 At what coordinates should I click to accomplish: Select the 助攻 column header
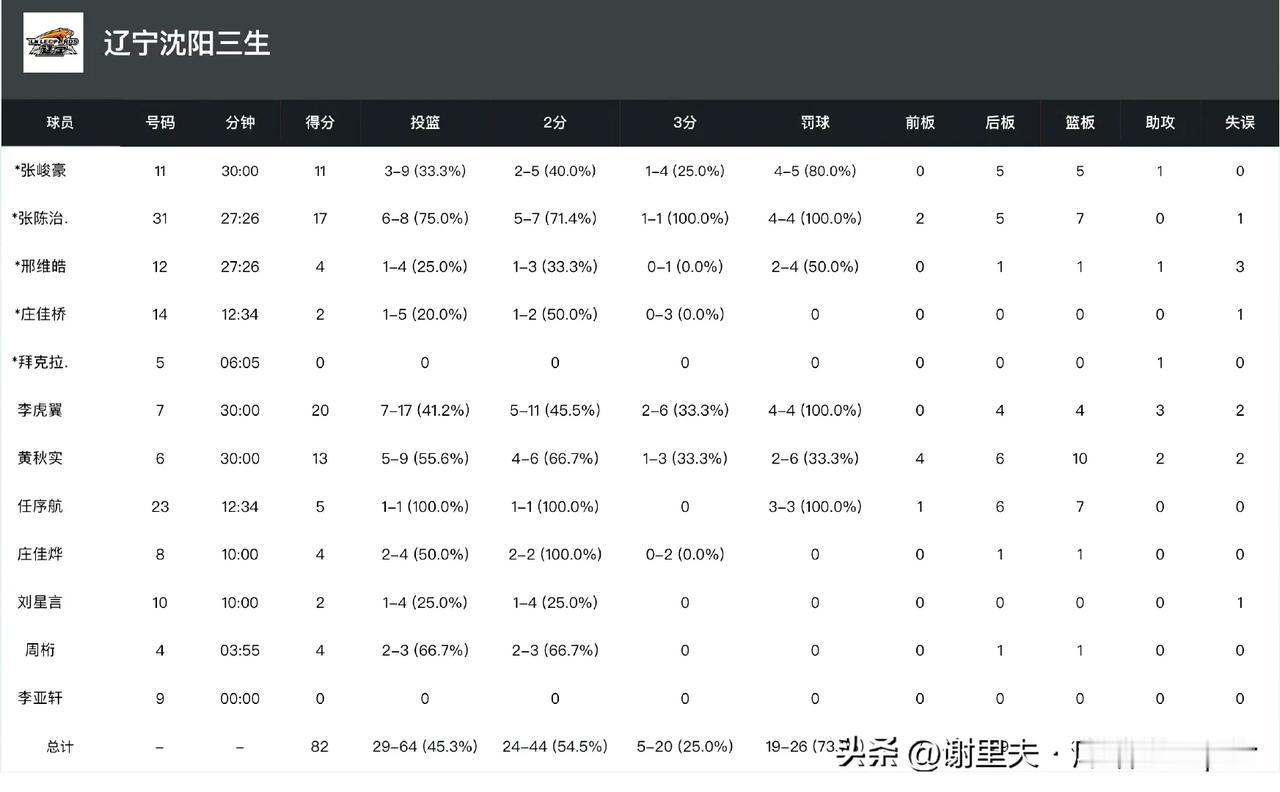1160,122
